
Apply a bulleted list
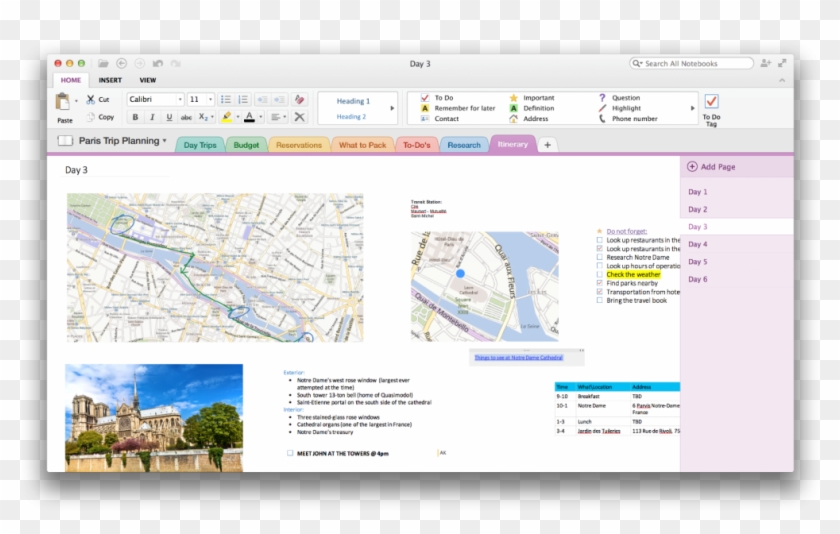point(226,99)
